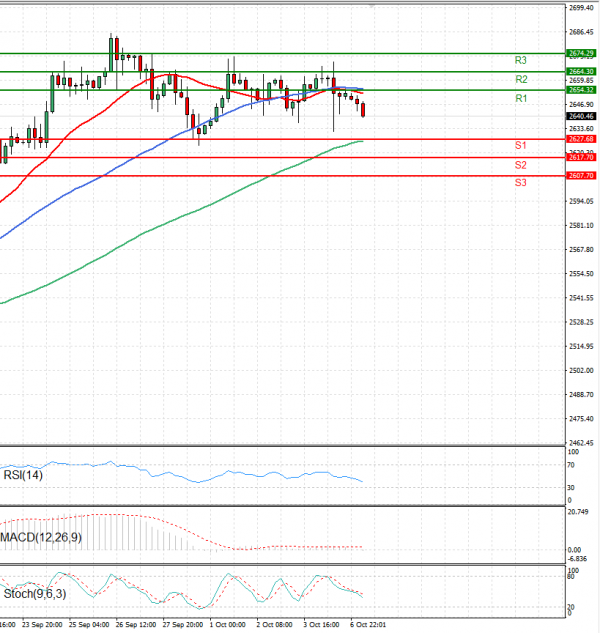Click the MACD -6.836 scale value
The width and height of the screenshot is (600, 633).
pyautogui.click(x=577, y=559)
